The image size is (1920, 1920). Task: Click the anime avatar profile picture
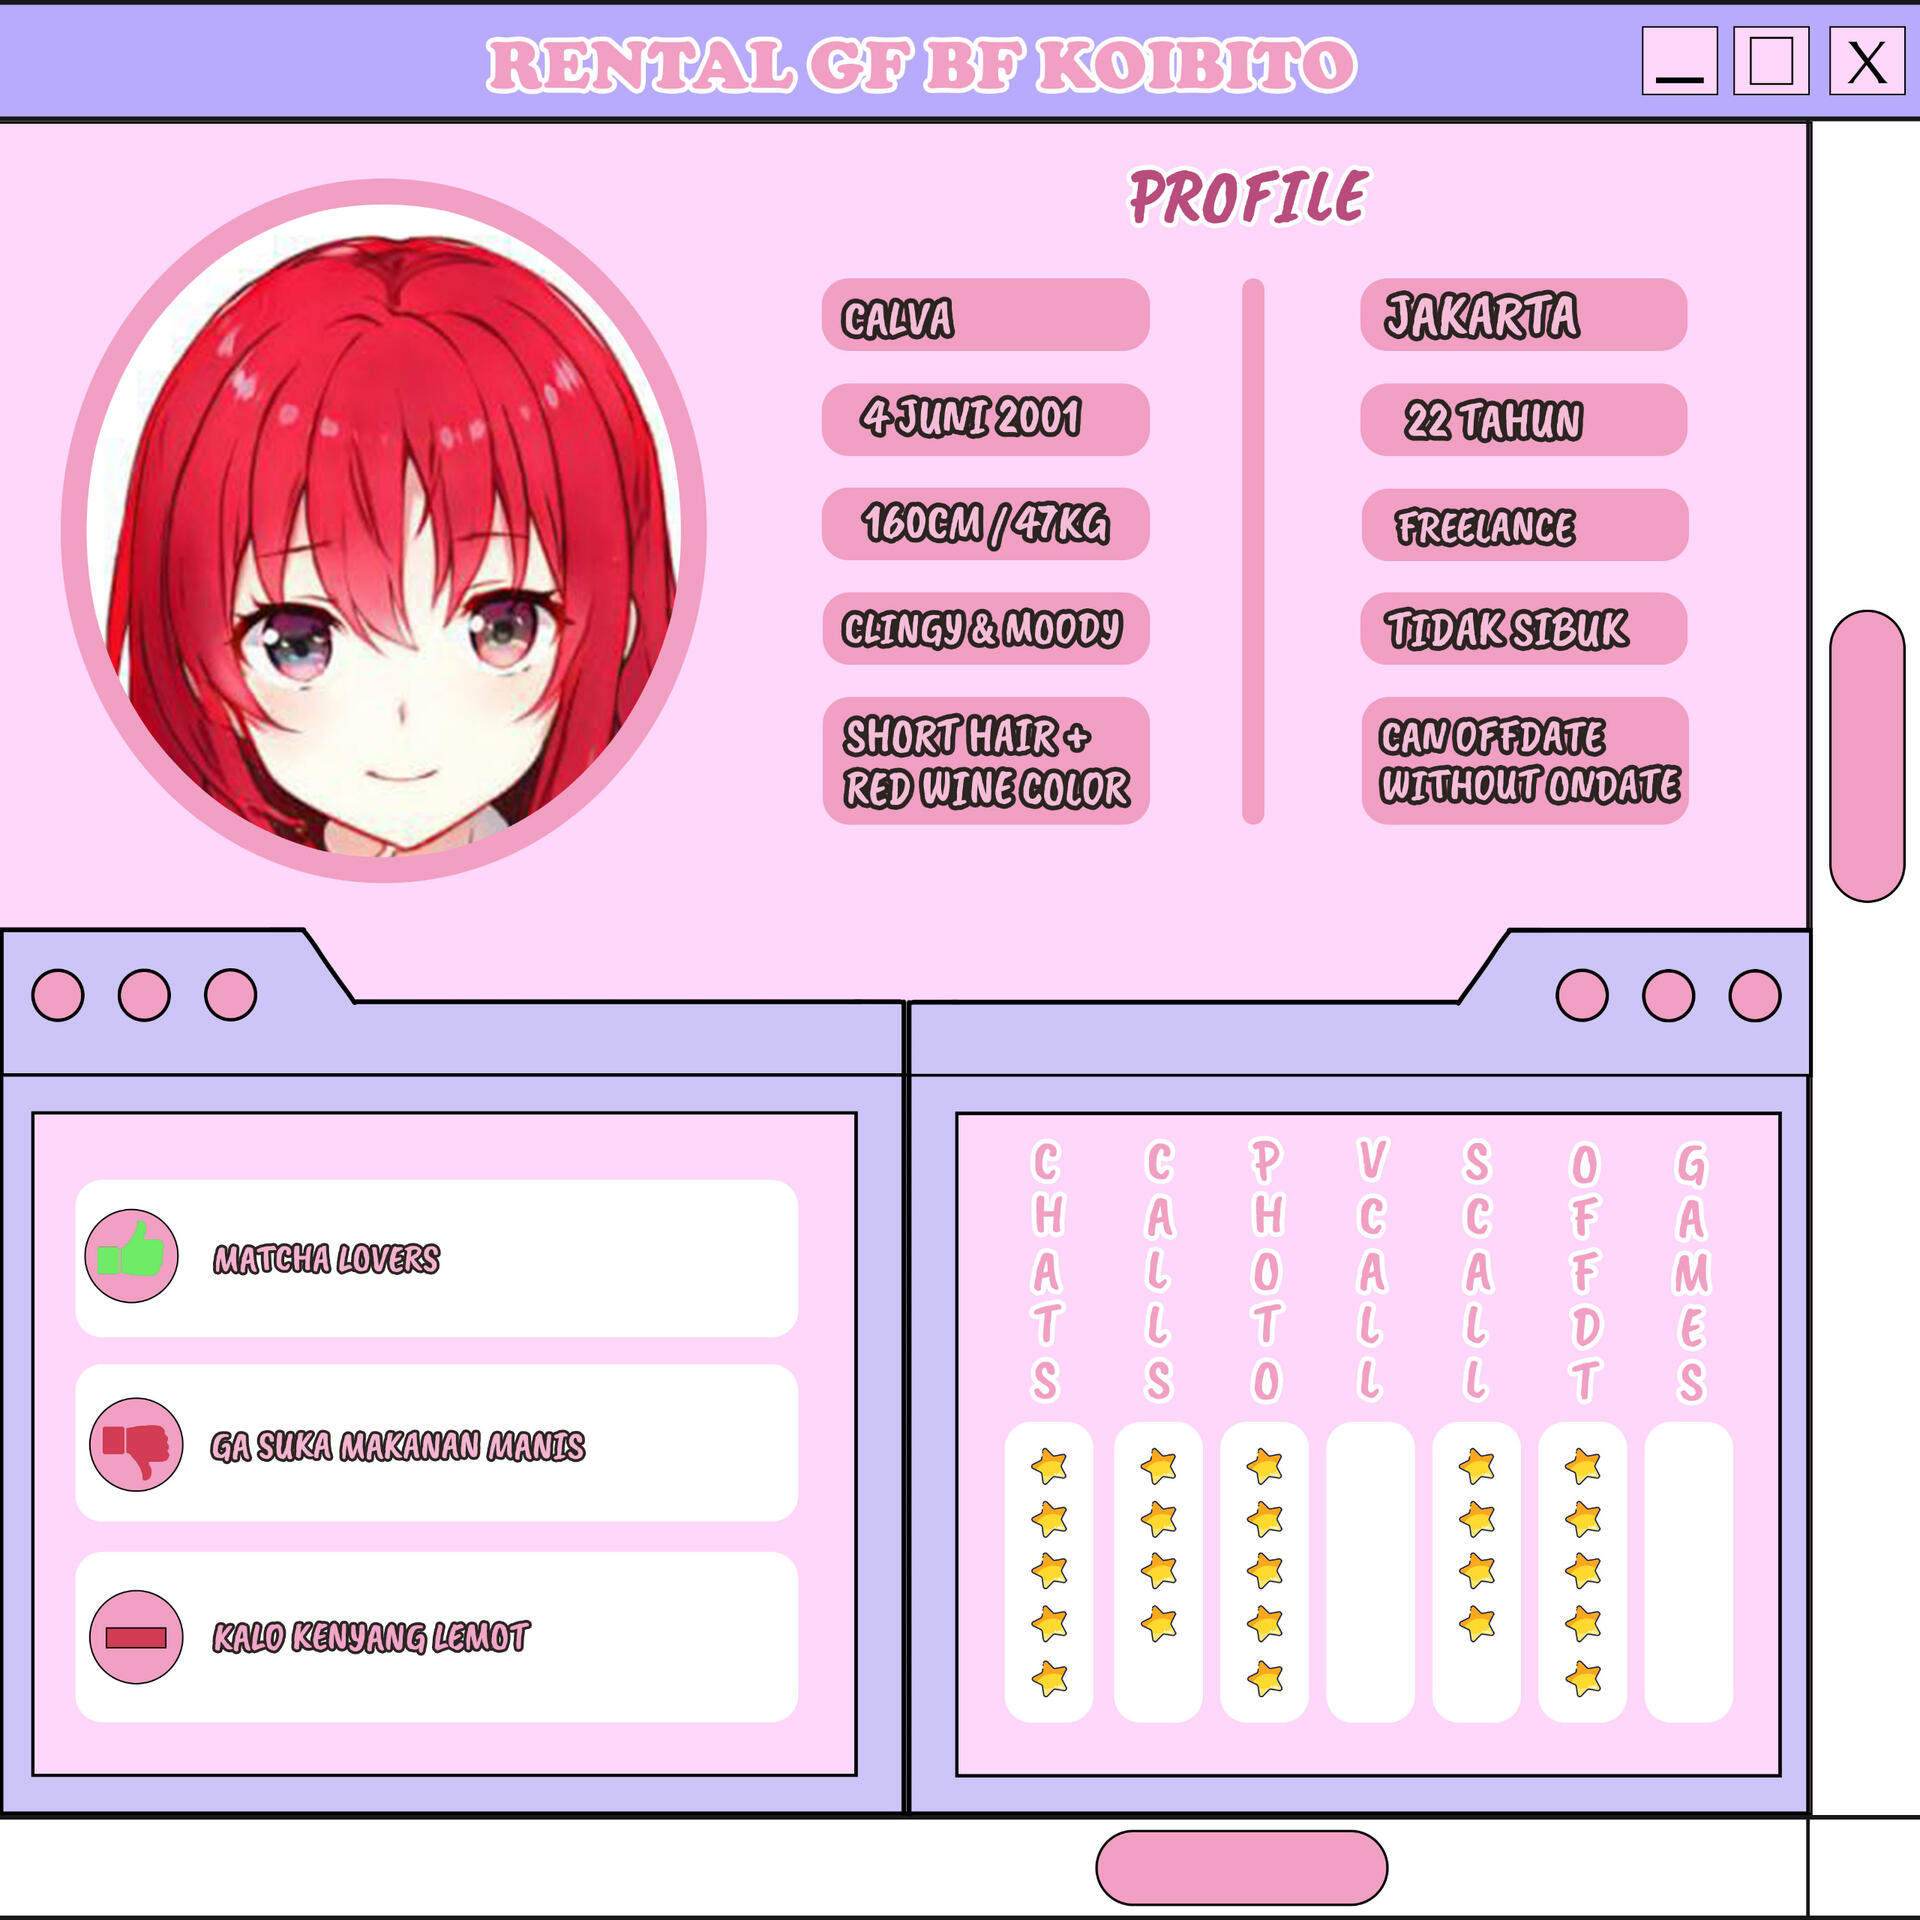click(x=384, y=530)
